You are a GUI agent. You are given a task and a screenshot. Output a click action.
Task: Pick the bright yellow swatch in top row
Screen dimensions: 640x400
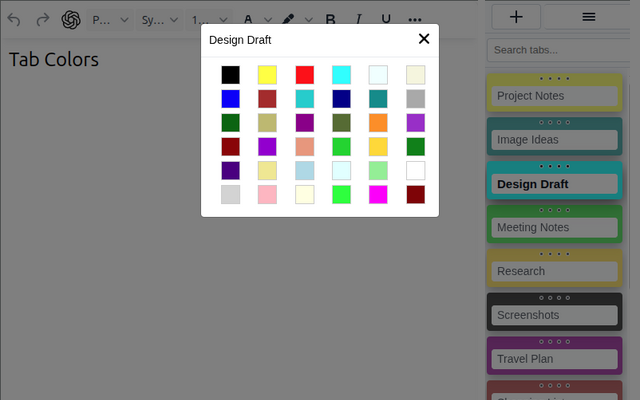point(267,75)
